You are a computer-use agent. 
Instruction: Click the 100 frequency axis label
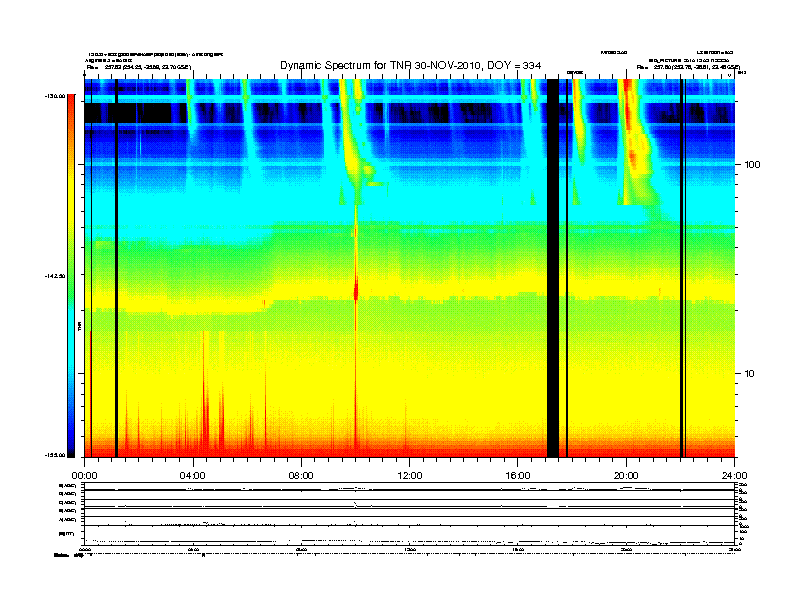[x=752, y=165]
